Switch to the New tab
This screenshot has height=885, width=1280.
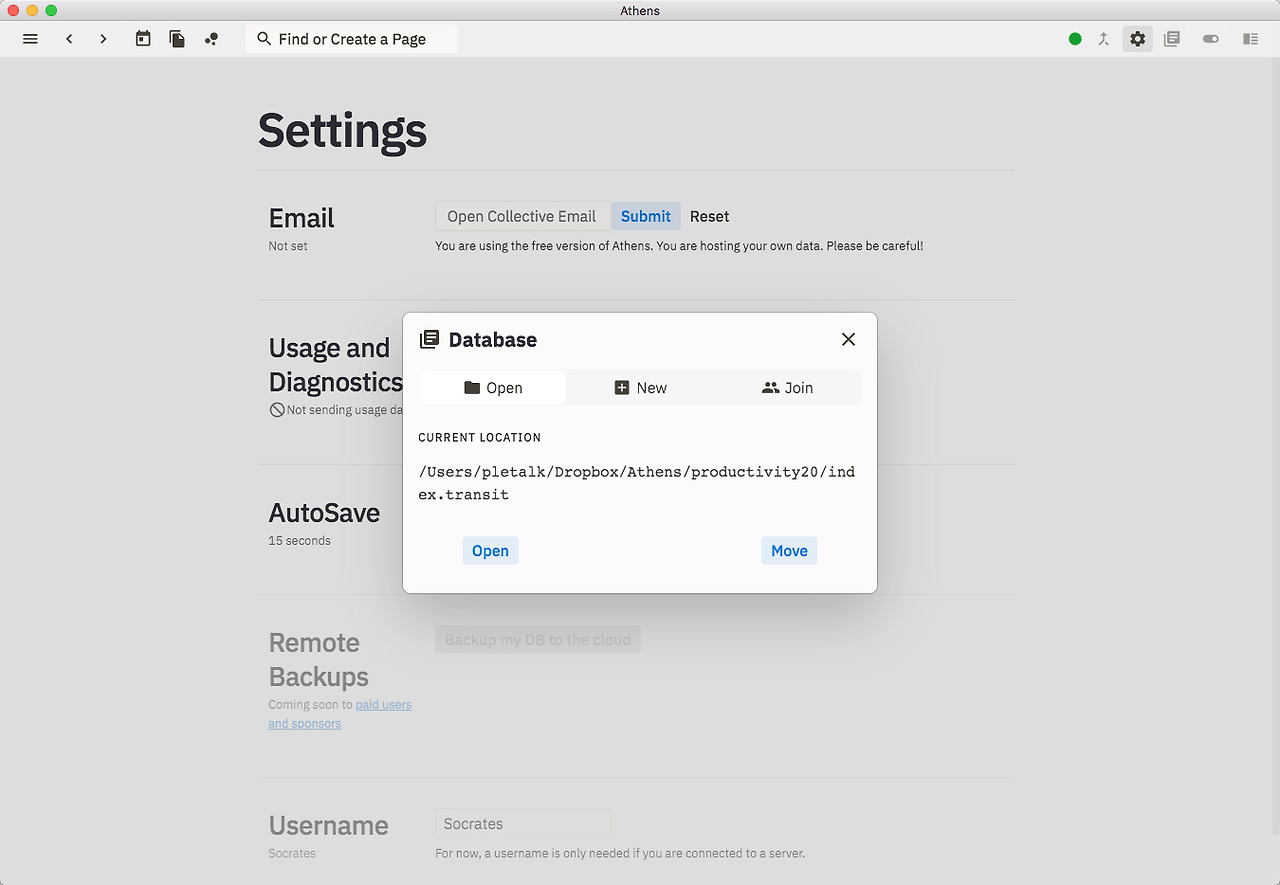[x=640, y=388]
